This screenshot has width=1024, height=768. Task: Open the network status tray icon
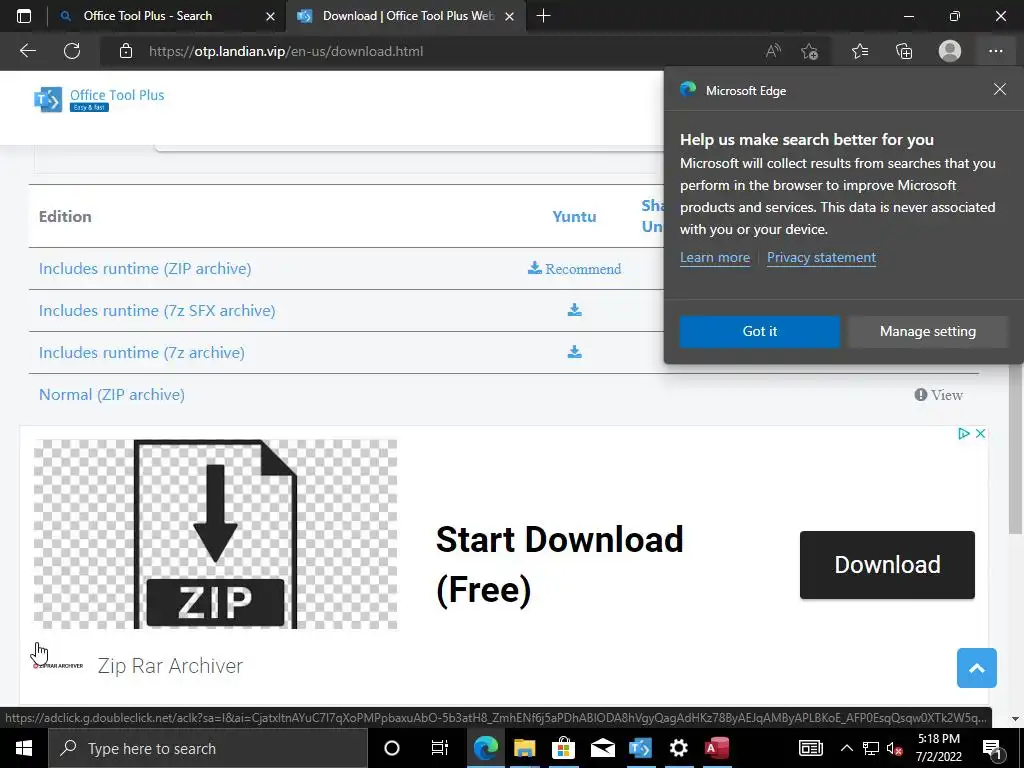click(x=871, y=748)
